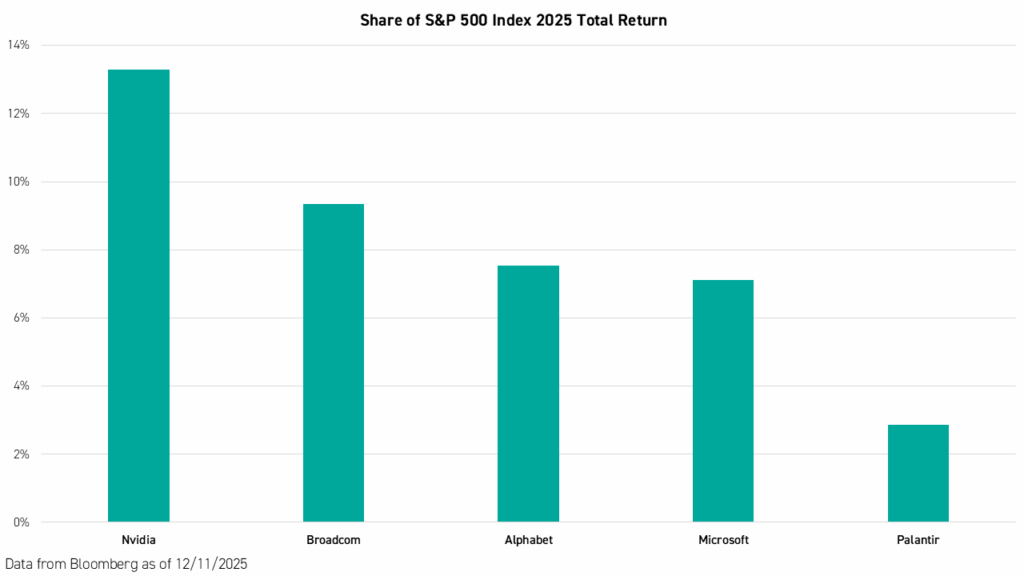
Task: Click the 8% y-axis tick label
Action: pos(21,250)
